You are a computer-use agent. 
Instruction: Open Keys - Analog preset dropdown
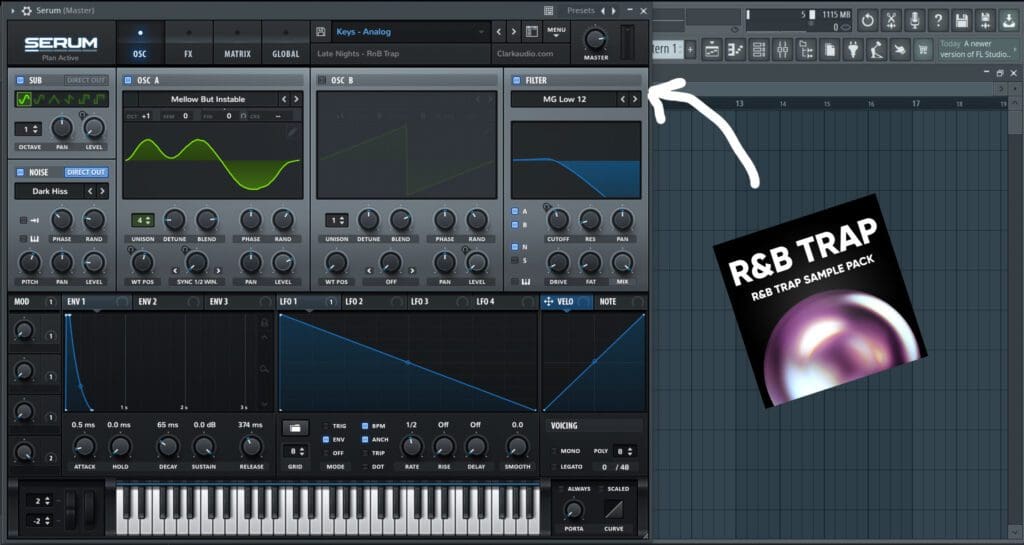pyautogui.click(x=410, y=31)
